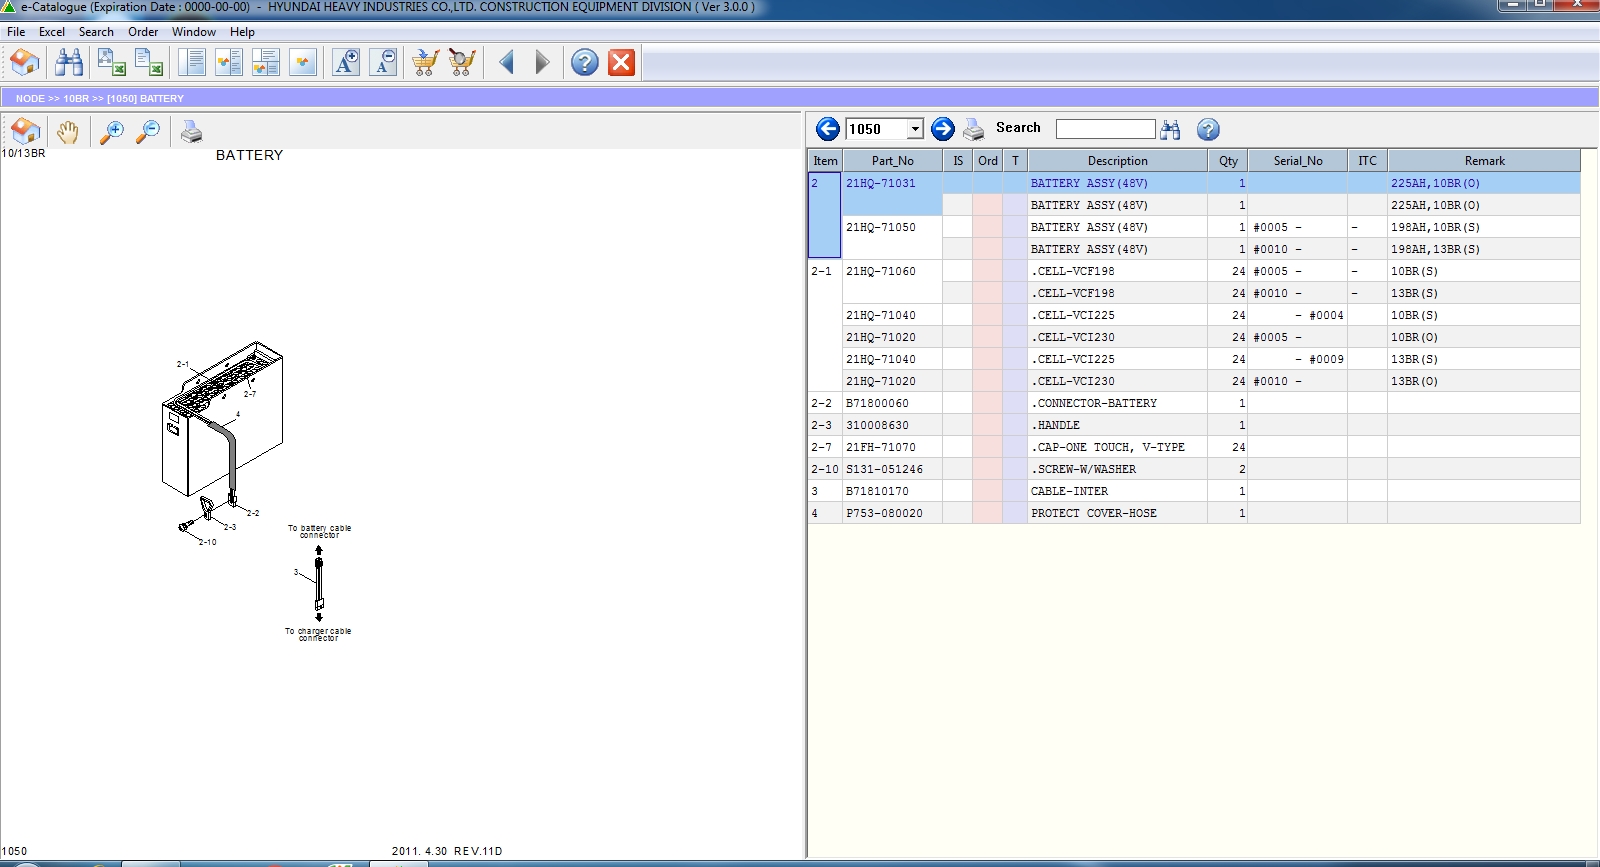Open the binoculars search tool in the main toolbar

point(69,63)
